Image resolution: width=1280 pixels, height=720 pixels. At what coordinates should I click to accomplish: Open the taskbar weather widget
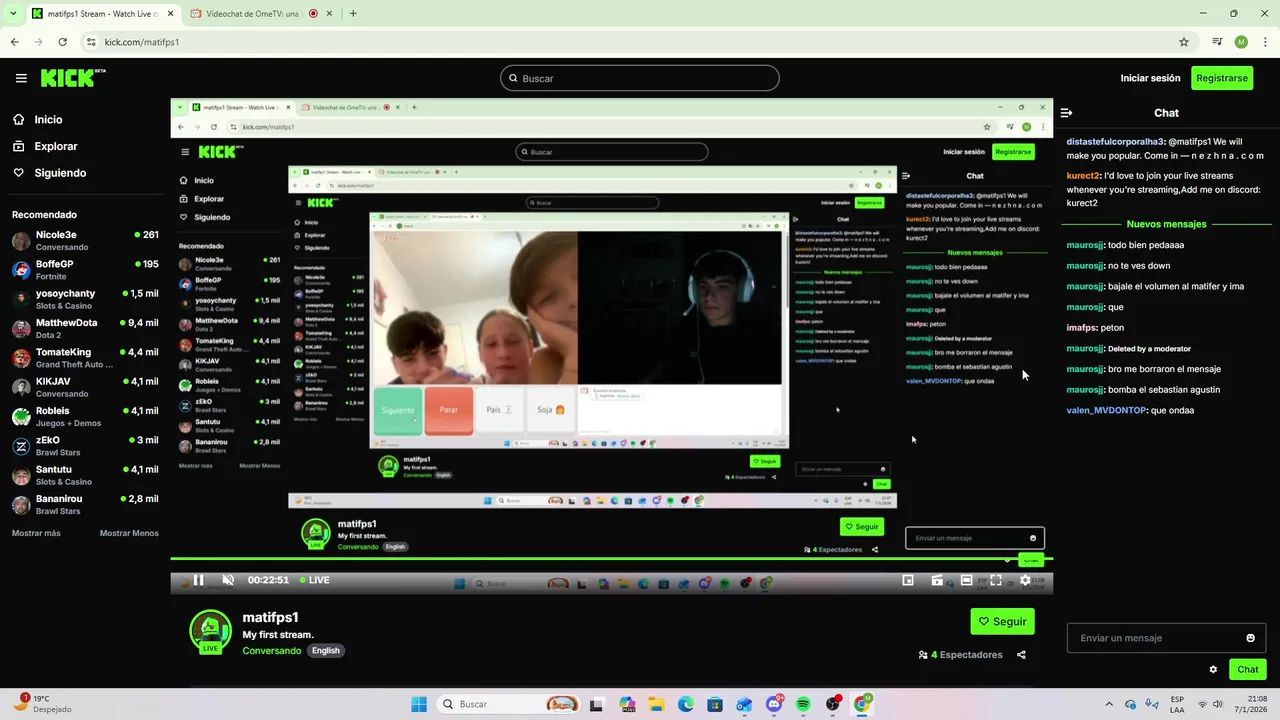42,704
